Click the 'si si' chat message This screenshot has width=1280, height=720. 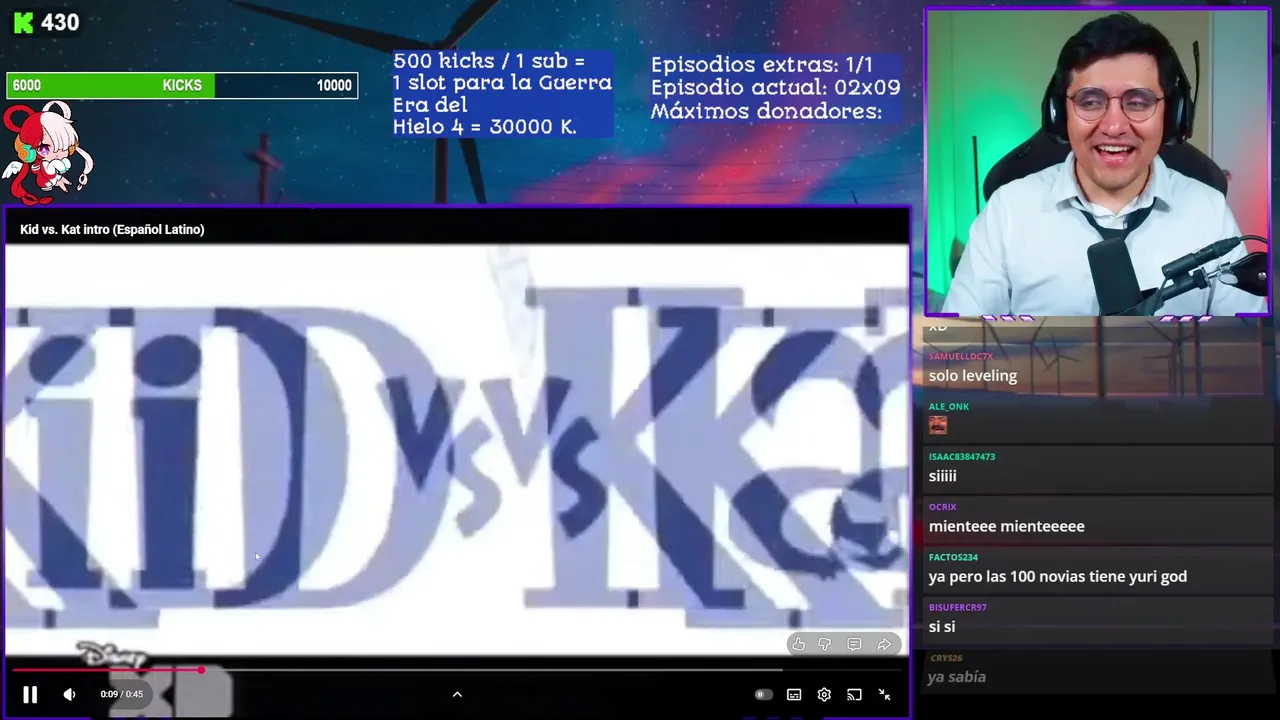[942, 626]
